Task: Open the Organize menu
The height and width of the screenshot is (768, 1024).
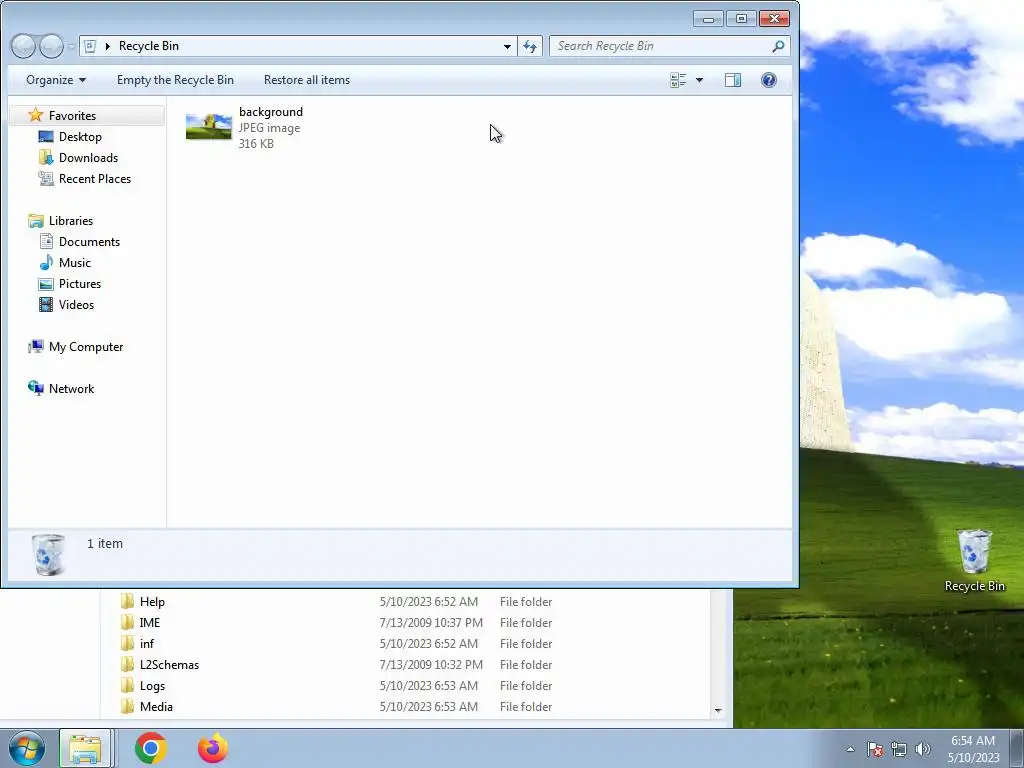Action: pos(56,80)
